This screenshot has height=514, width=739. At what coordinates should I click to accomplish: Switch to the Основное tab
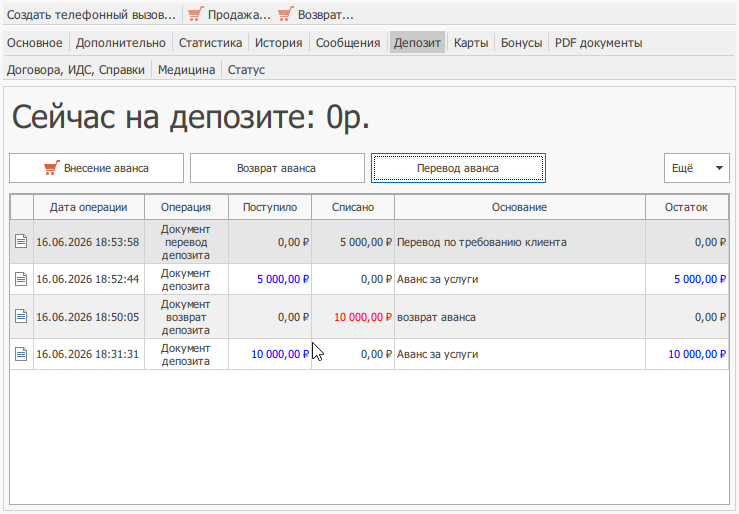pyautogui.click(x=34, y=43)
